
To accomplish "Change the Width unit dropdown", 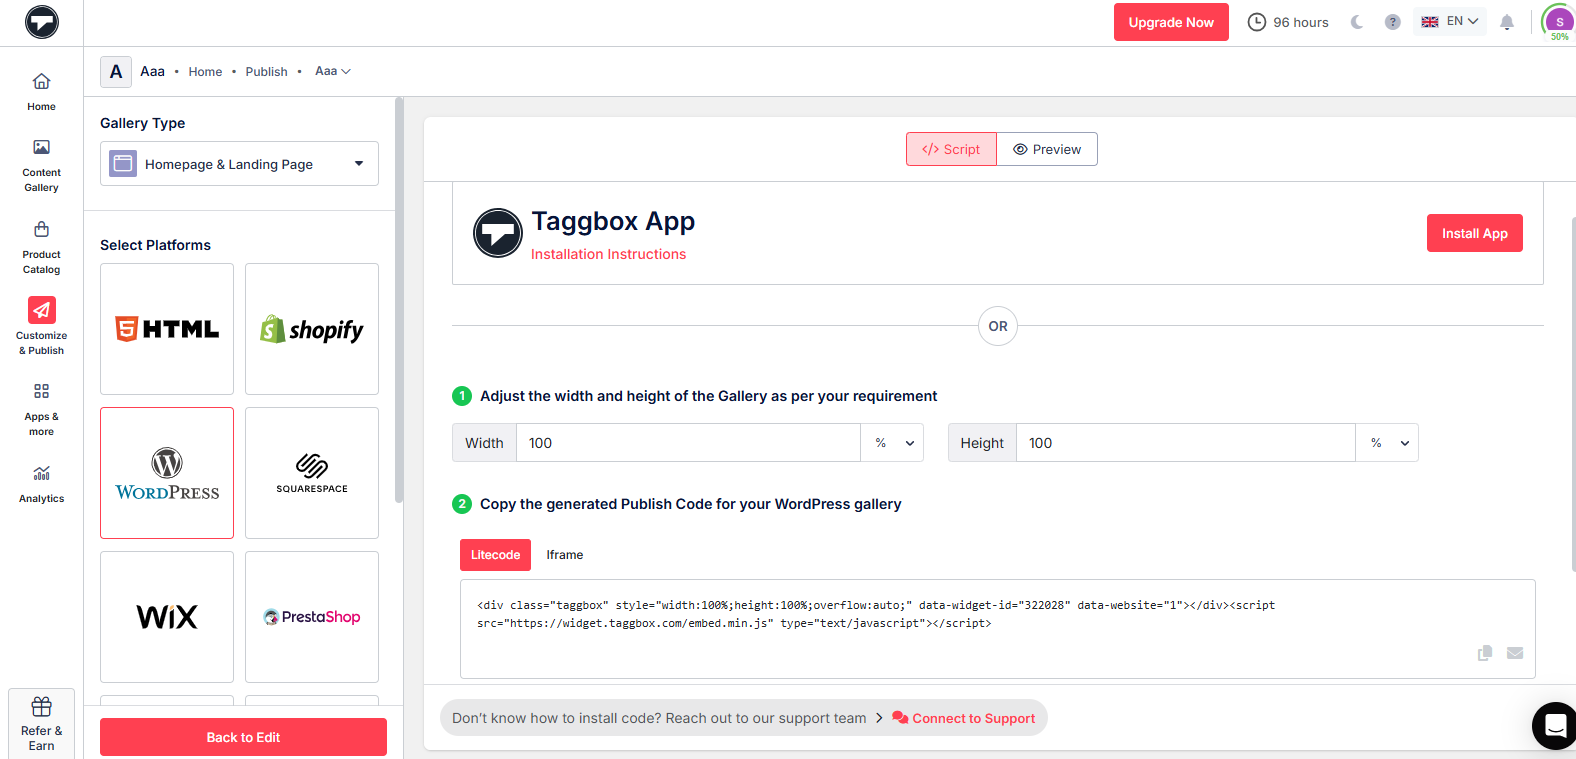I will (x=892, y=443).
